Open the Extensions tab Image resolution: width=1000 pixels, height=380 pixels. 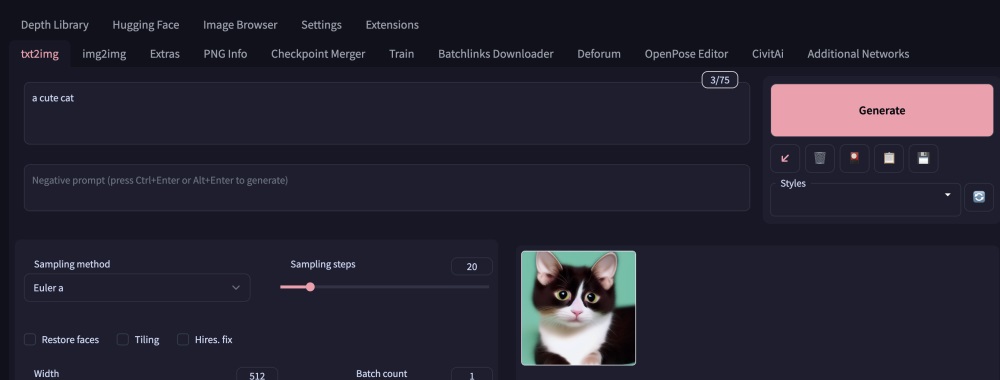pyautogui.click(x=392, y=25)
